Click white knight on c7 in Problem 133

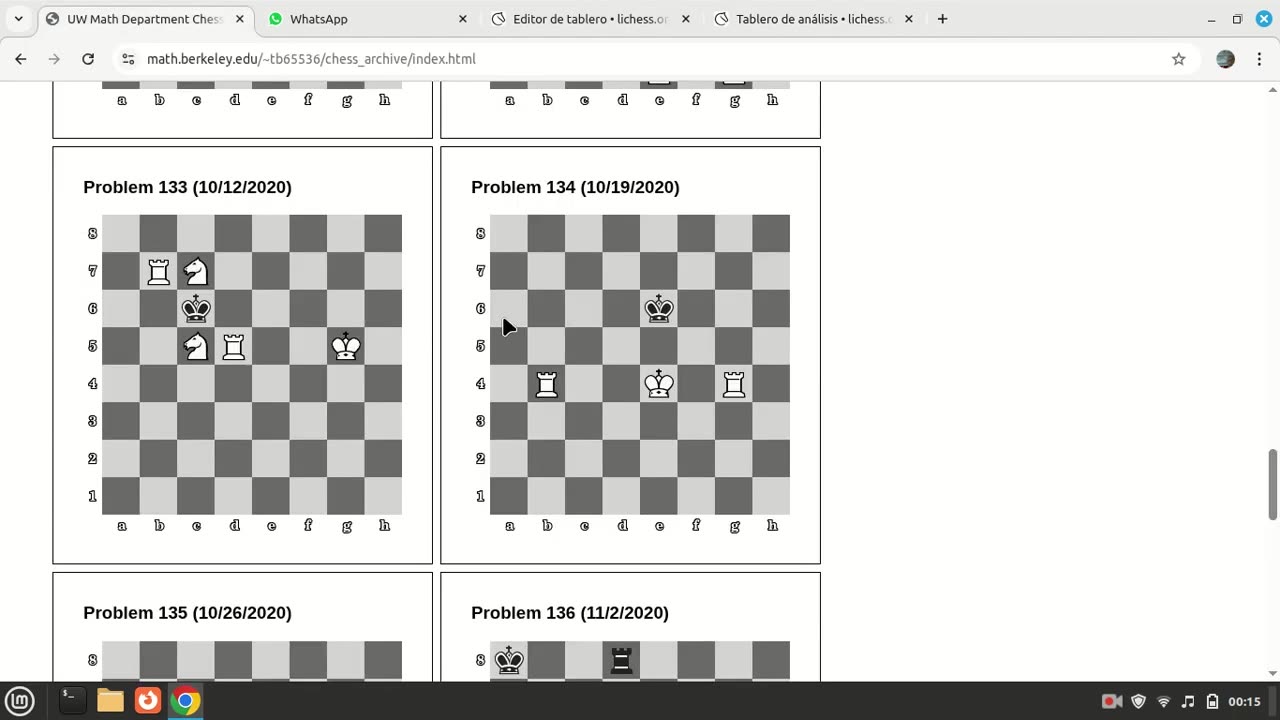click(x=196, y=271)
